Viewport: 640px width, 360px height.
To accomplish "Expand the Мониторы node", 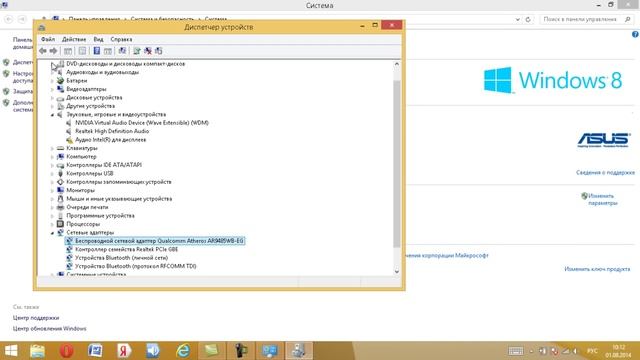I will point(52,191).
